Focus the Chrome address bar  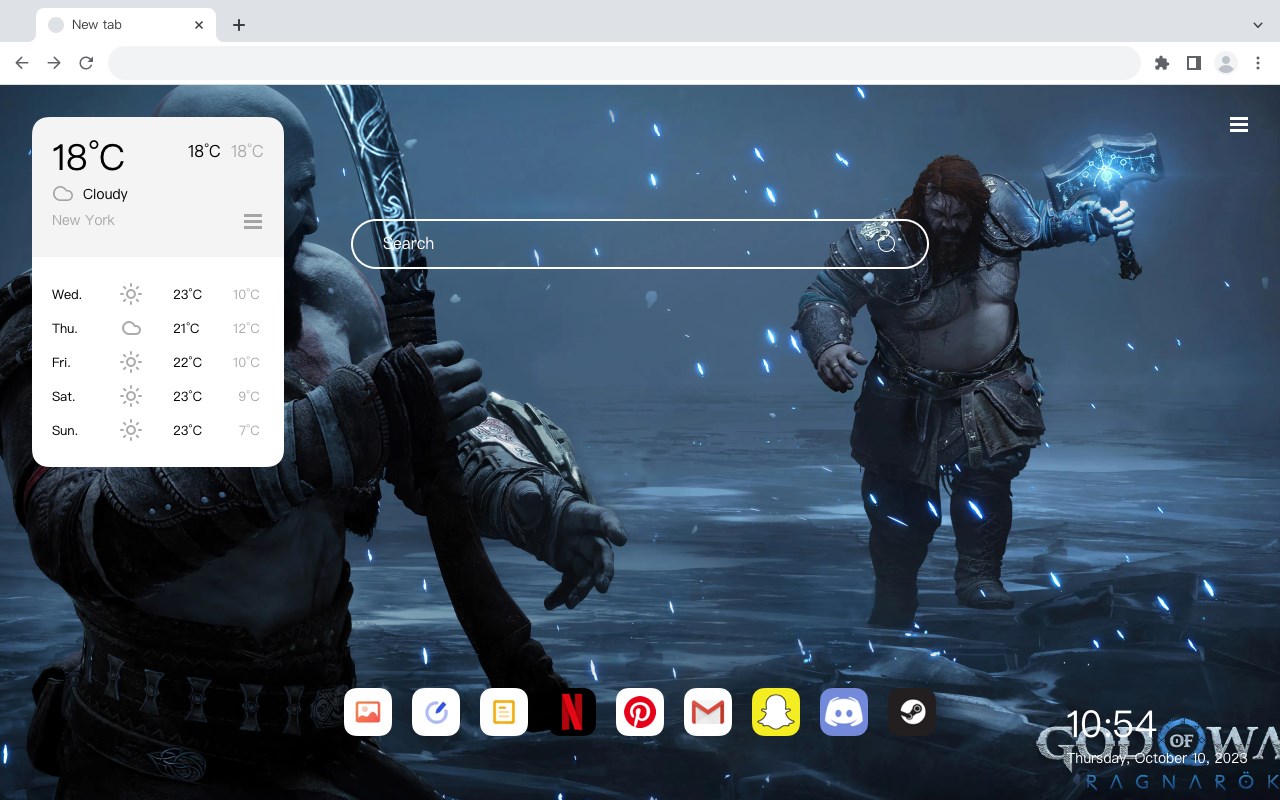click(624, 63)
